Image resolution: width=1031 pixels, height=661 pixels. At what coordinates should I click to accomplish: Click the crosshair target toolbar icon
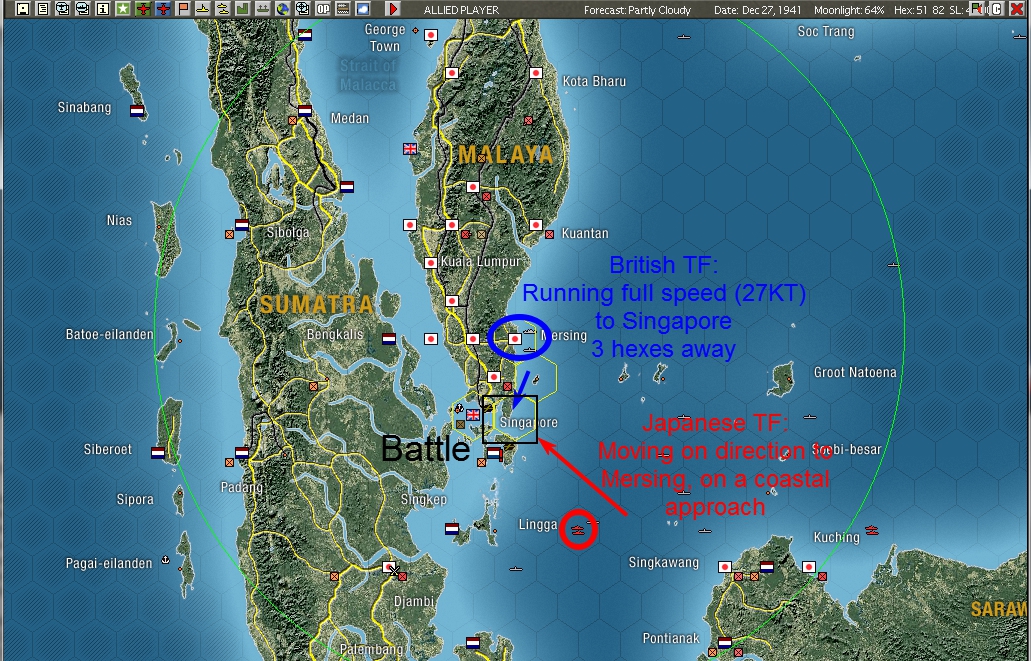[x=302, y=9]
